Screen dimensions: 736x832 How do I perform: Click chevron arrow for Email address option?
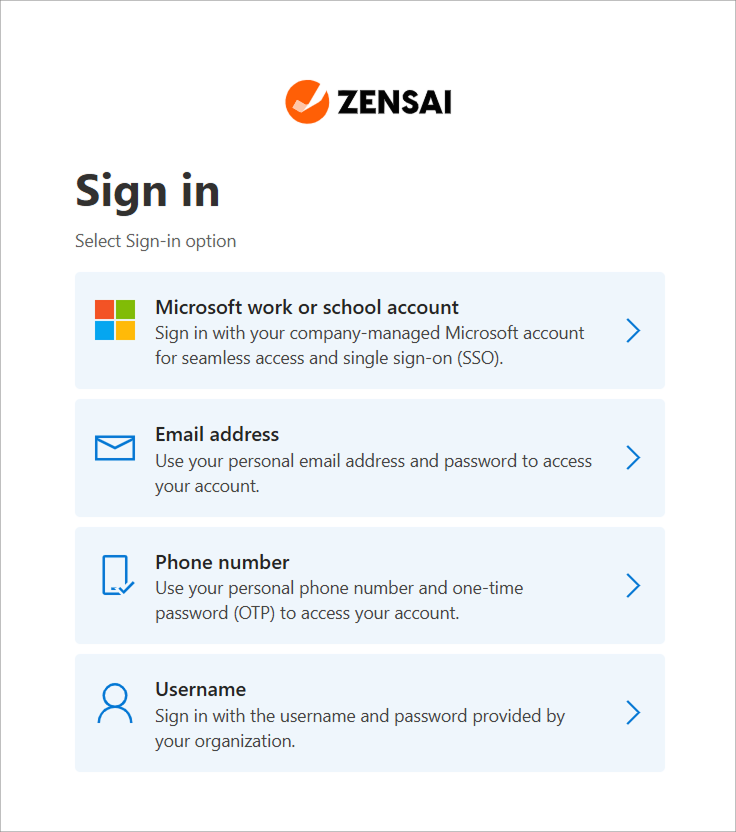tap(633, 458)
